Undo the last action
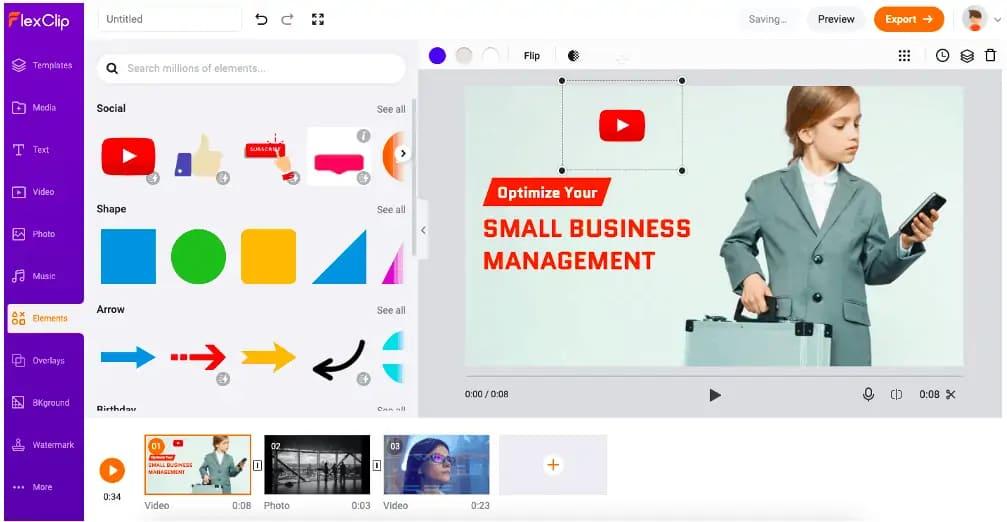Viewport: 1007px width, 522px height. pyautogui.click(x=261, y=19)
